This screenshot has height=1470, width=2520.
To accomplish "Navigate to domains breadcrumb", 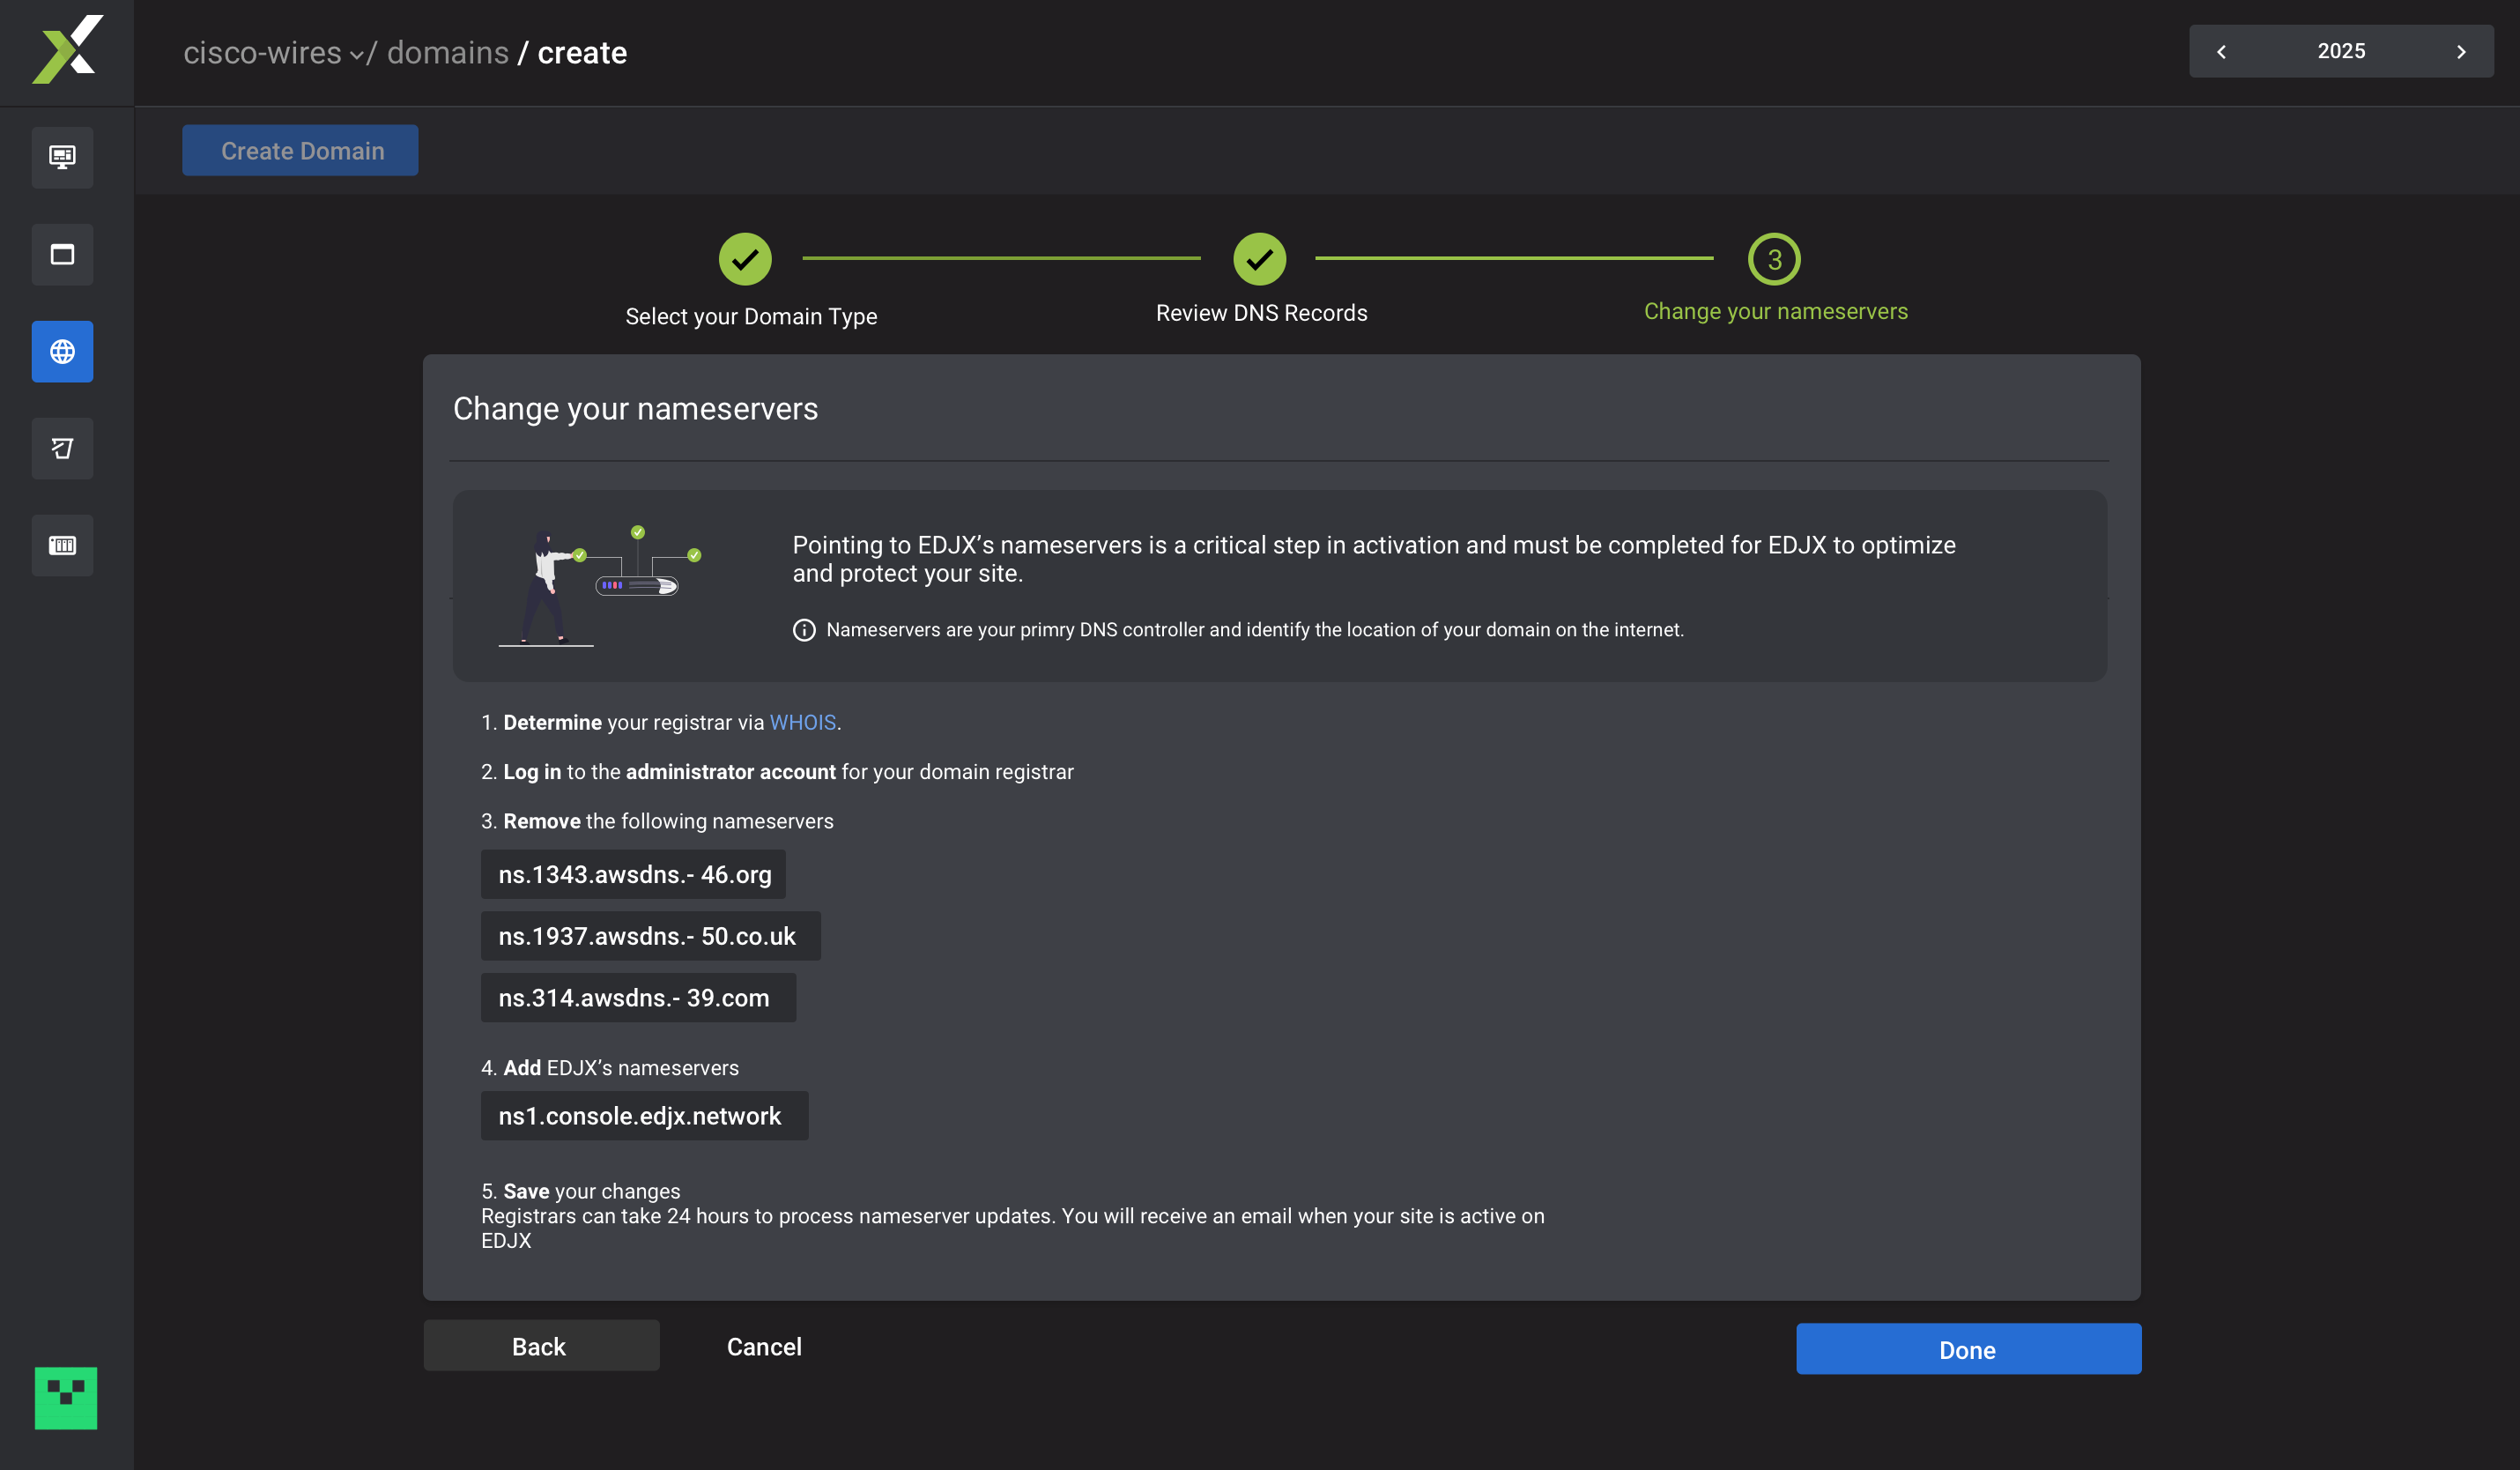I will click(x=447, y=52).
